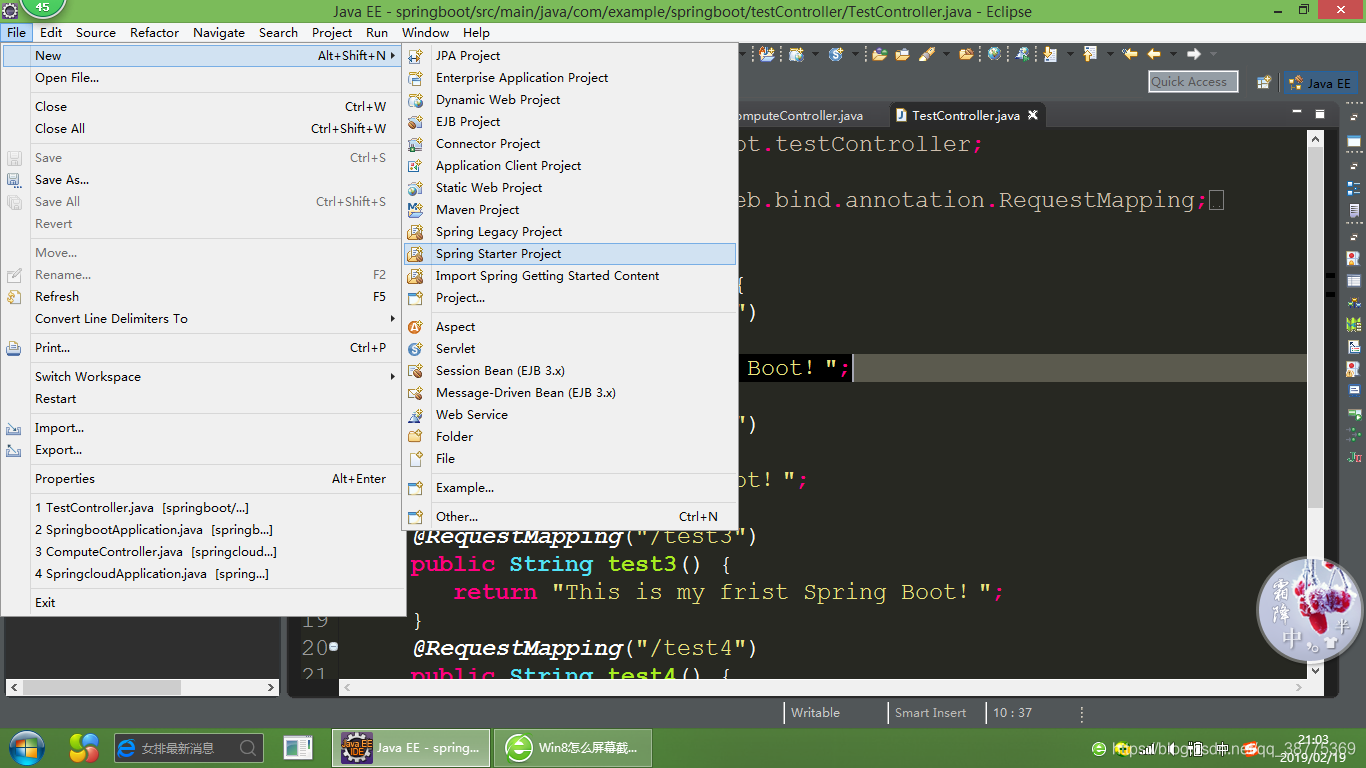The height and width of the screenshot is (768, 1366).
Task: Select Aspect in New submenu
Action: (570, 327)
